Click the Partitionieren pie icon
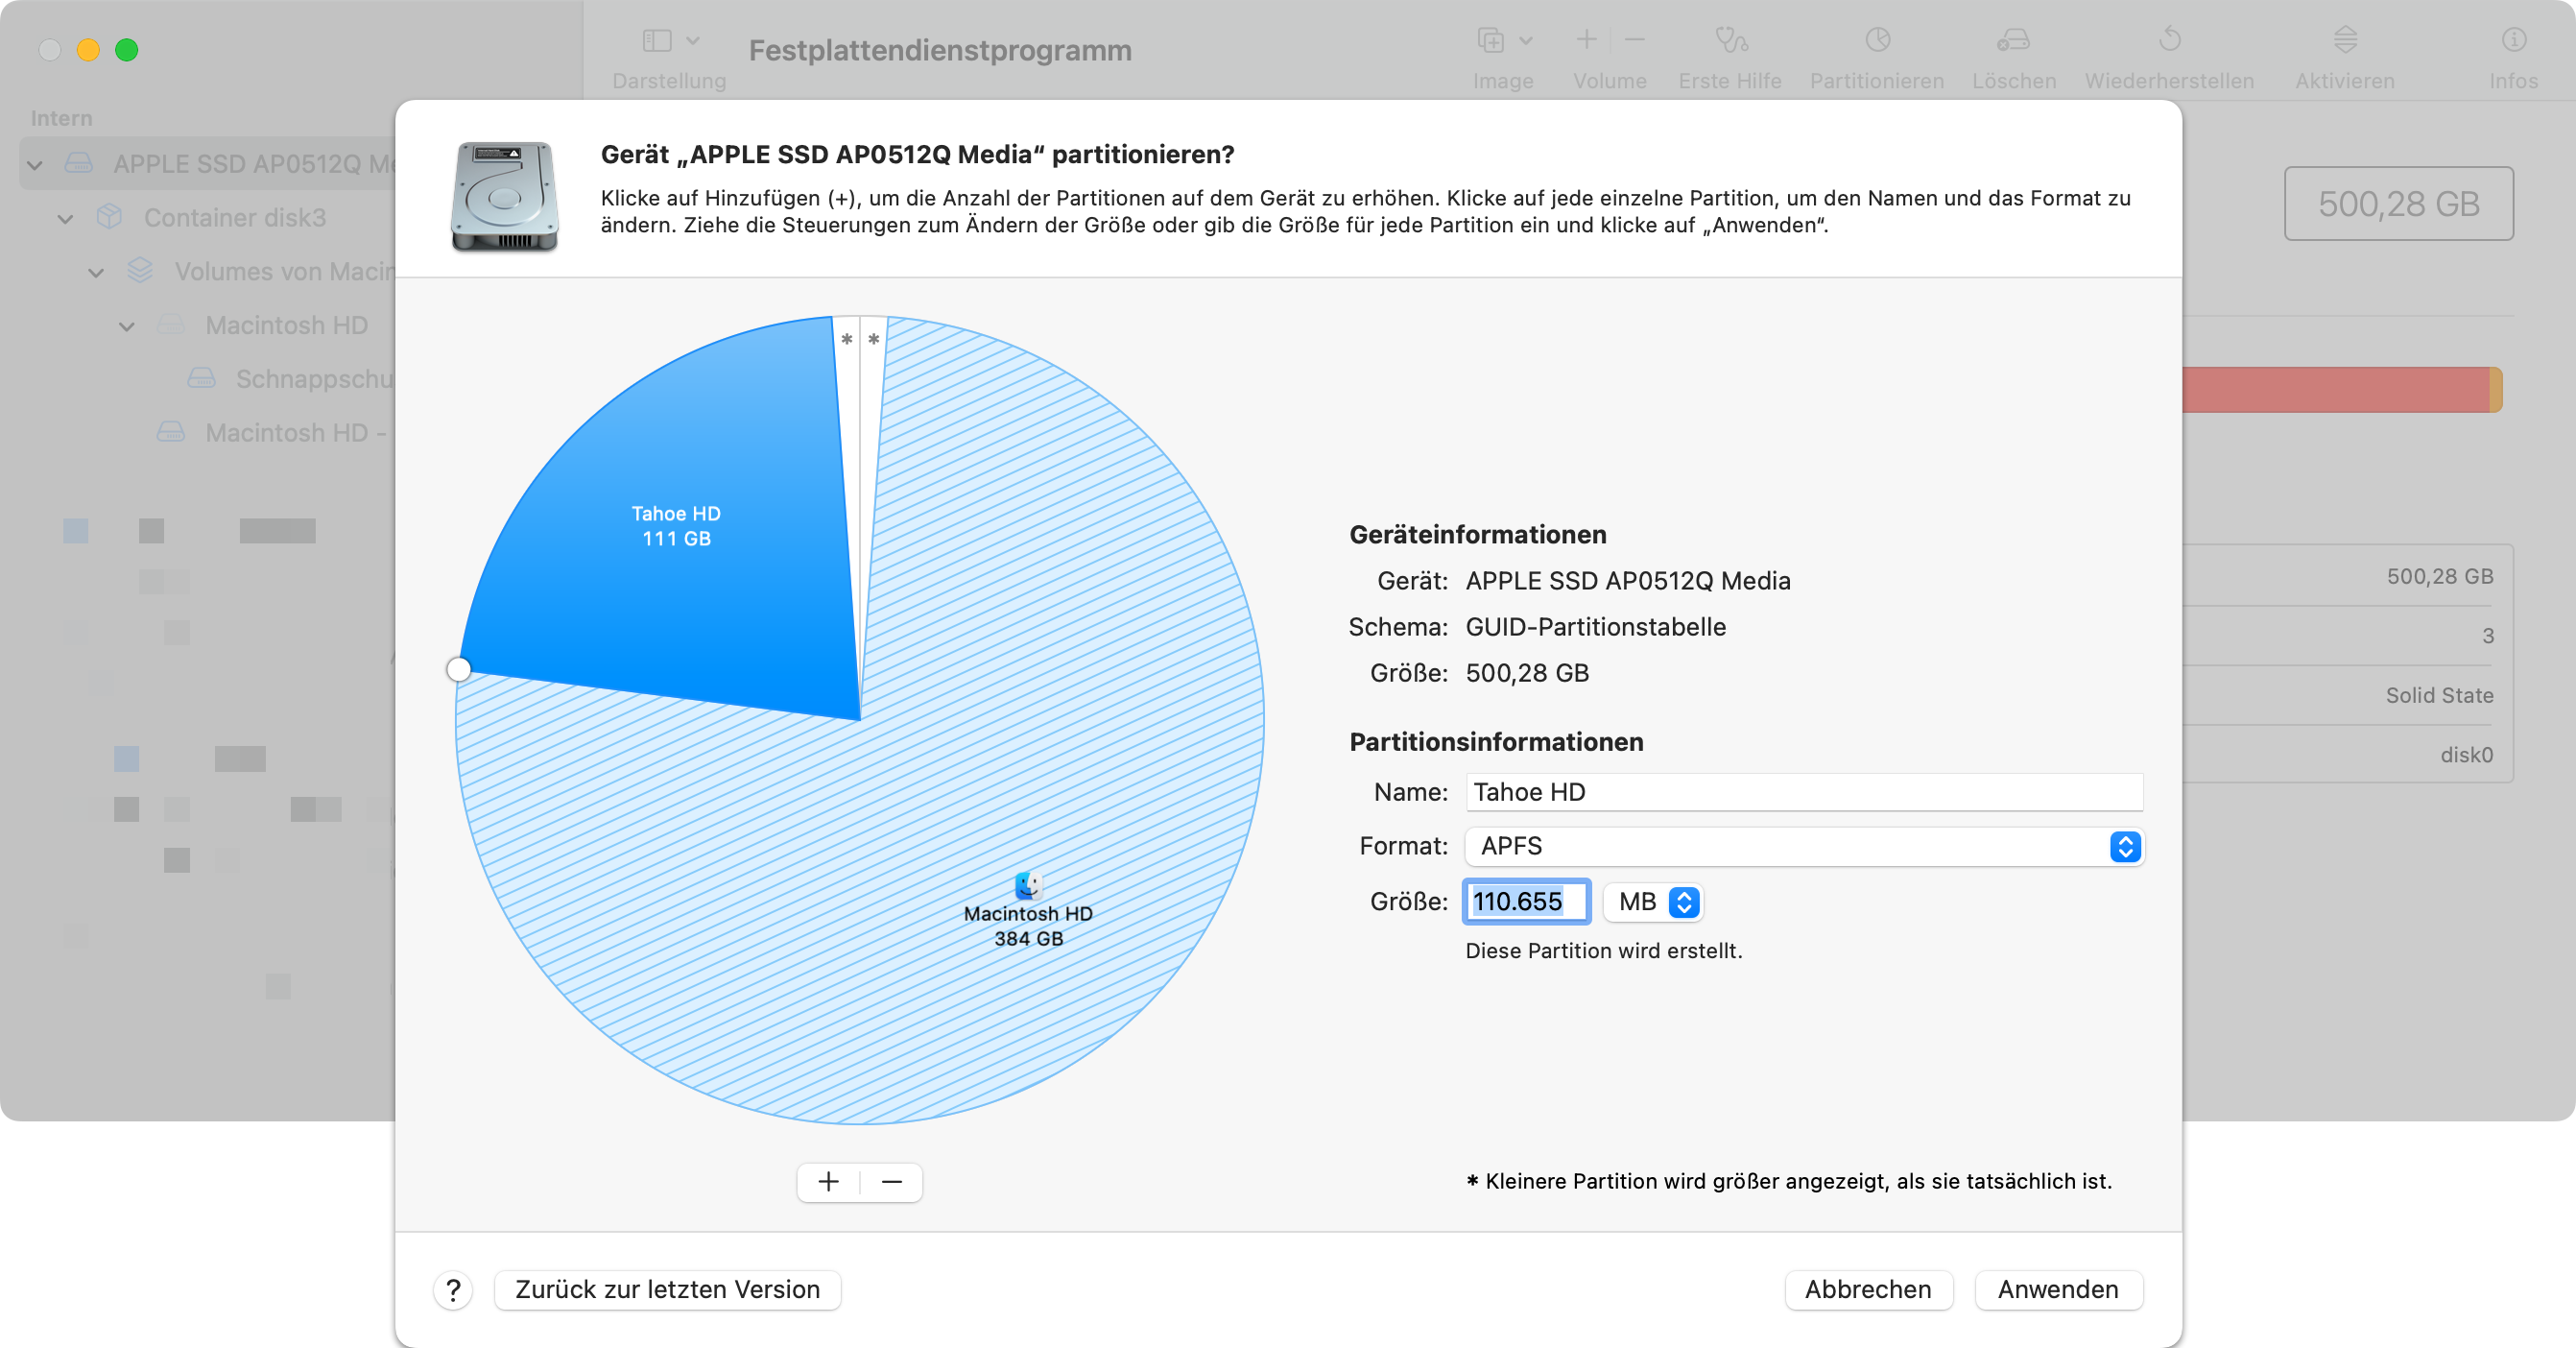 1877,40
